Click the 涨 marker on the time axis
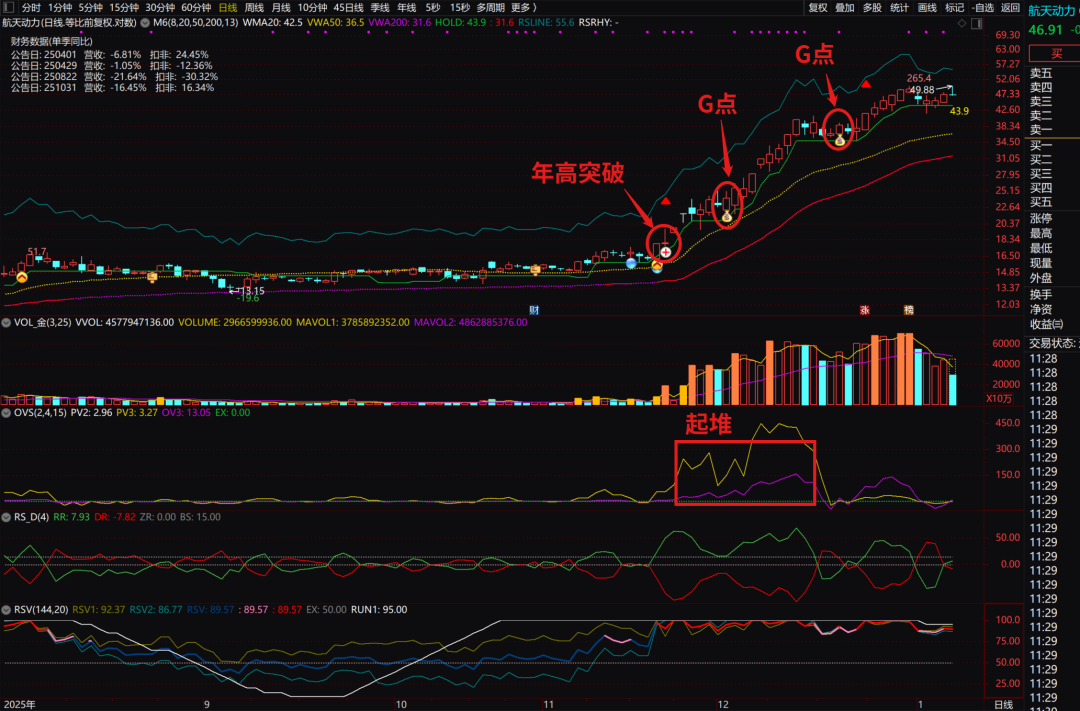The width and height of the screenshot is (1080, 711). [x=864, y=310]
